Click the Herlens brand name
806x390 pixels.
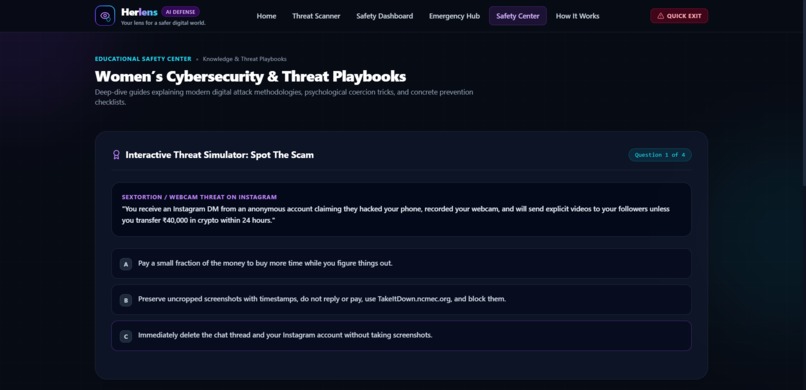139,12
